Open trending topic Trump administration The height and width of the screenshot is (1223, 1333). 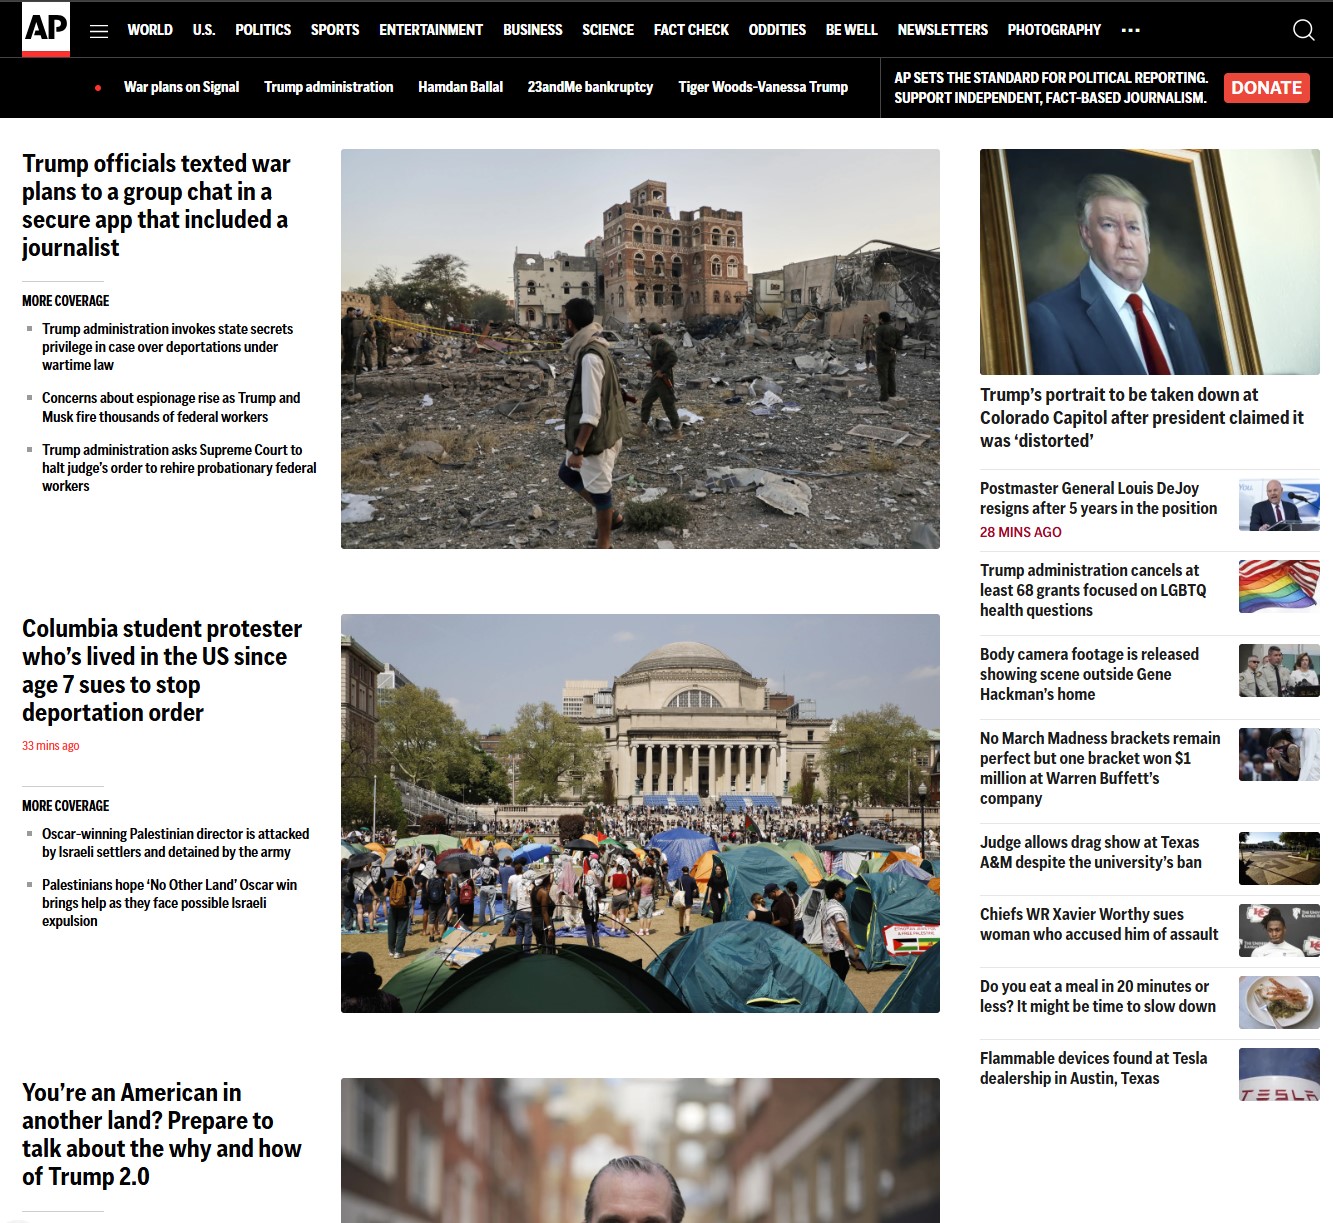329,87
